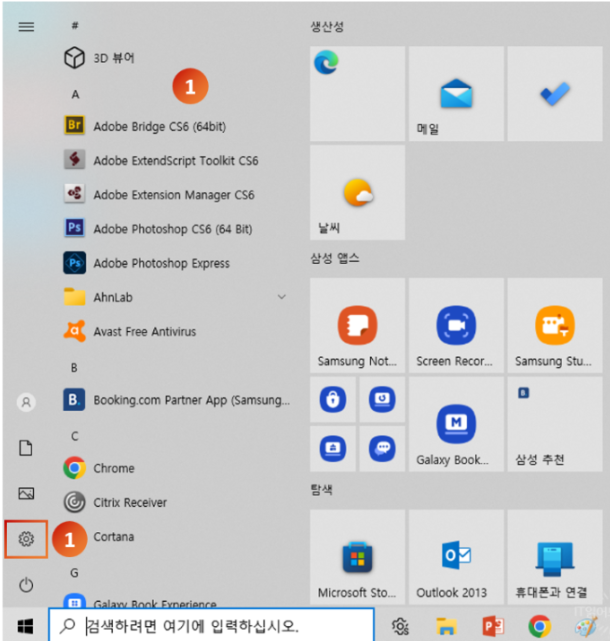Jump to letter G section header

[74, 573]
